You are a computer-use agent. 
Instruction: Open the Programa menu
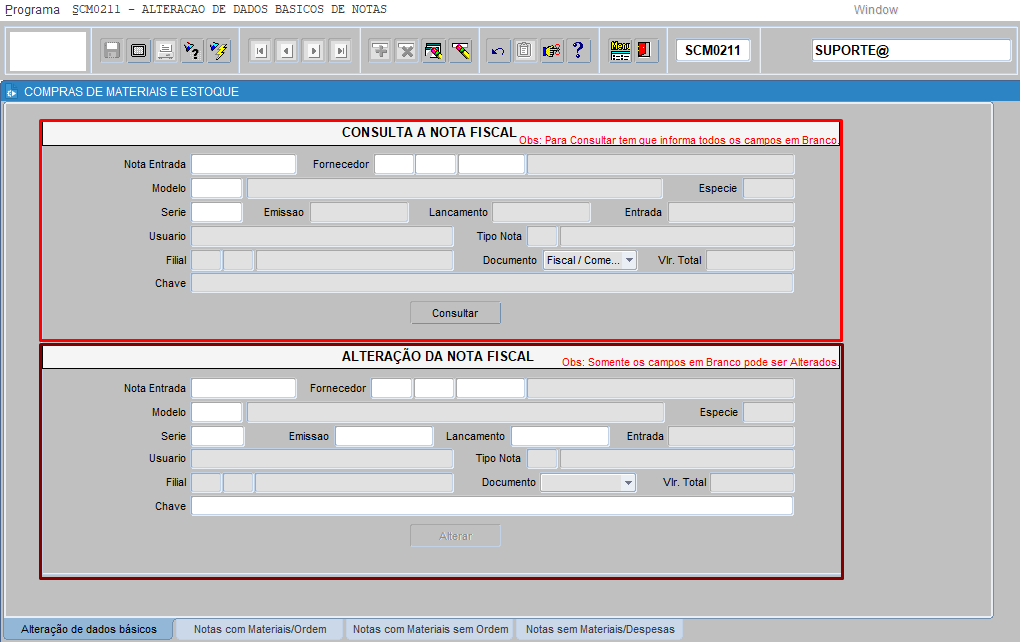tap(33, 10)
